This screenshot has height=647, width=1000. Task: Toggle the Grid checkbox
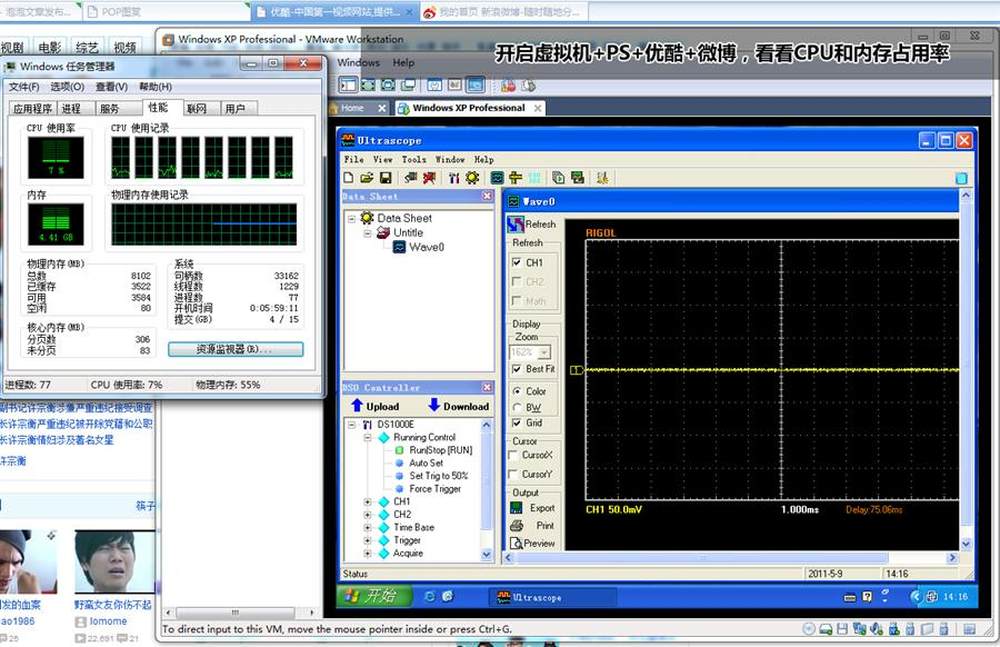(517, 422)
